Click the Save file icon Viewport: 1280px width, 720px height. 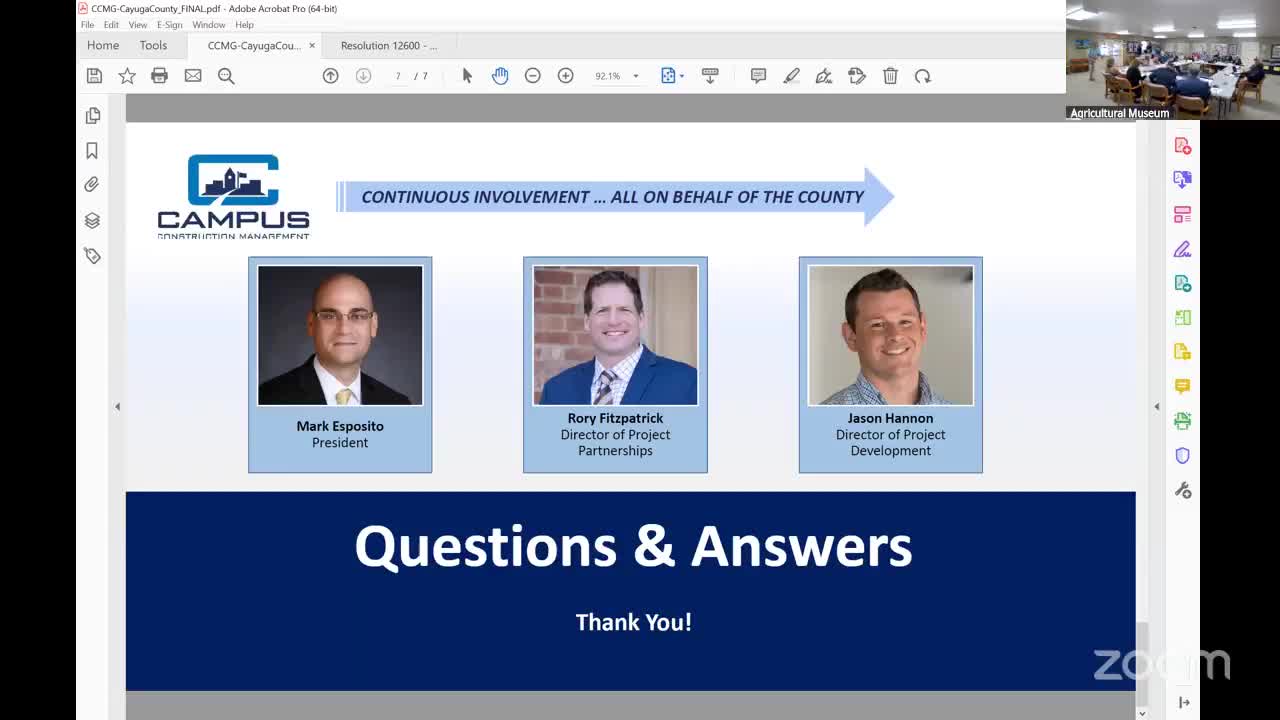[94, 76]
